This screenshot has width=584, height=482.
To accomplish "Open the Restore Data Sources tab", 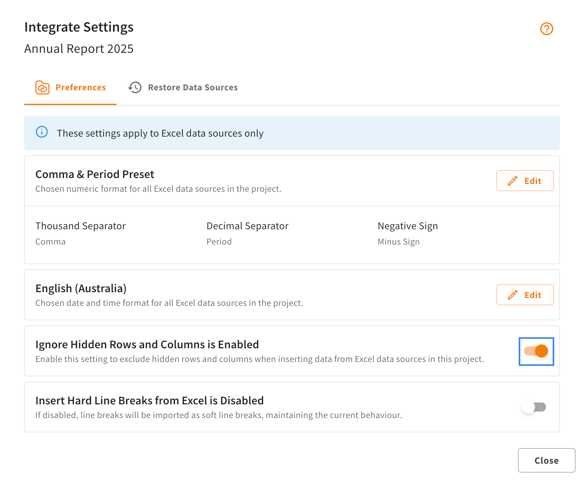I will click(183, 88).
